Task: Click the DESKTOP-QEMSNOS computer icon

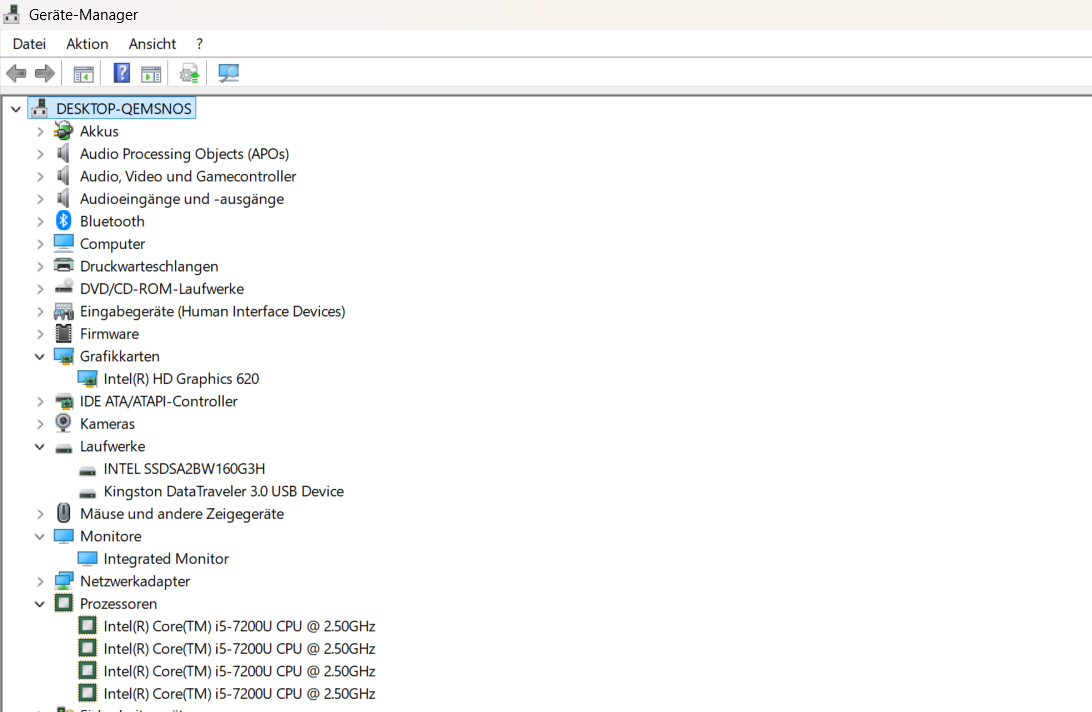Action: tap(40, 108)
